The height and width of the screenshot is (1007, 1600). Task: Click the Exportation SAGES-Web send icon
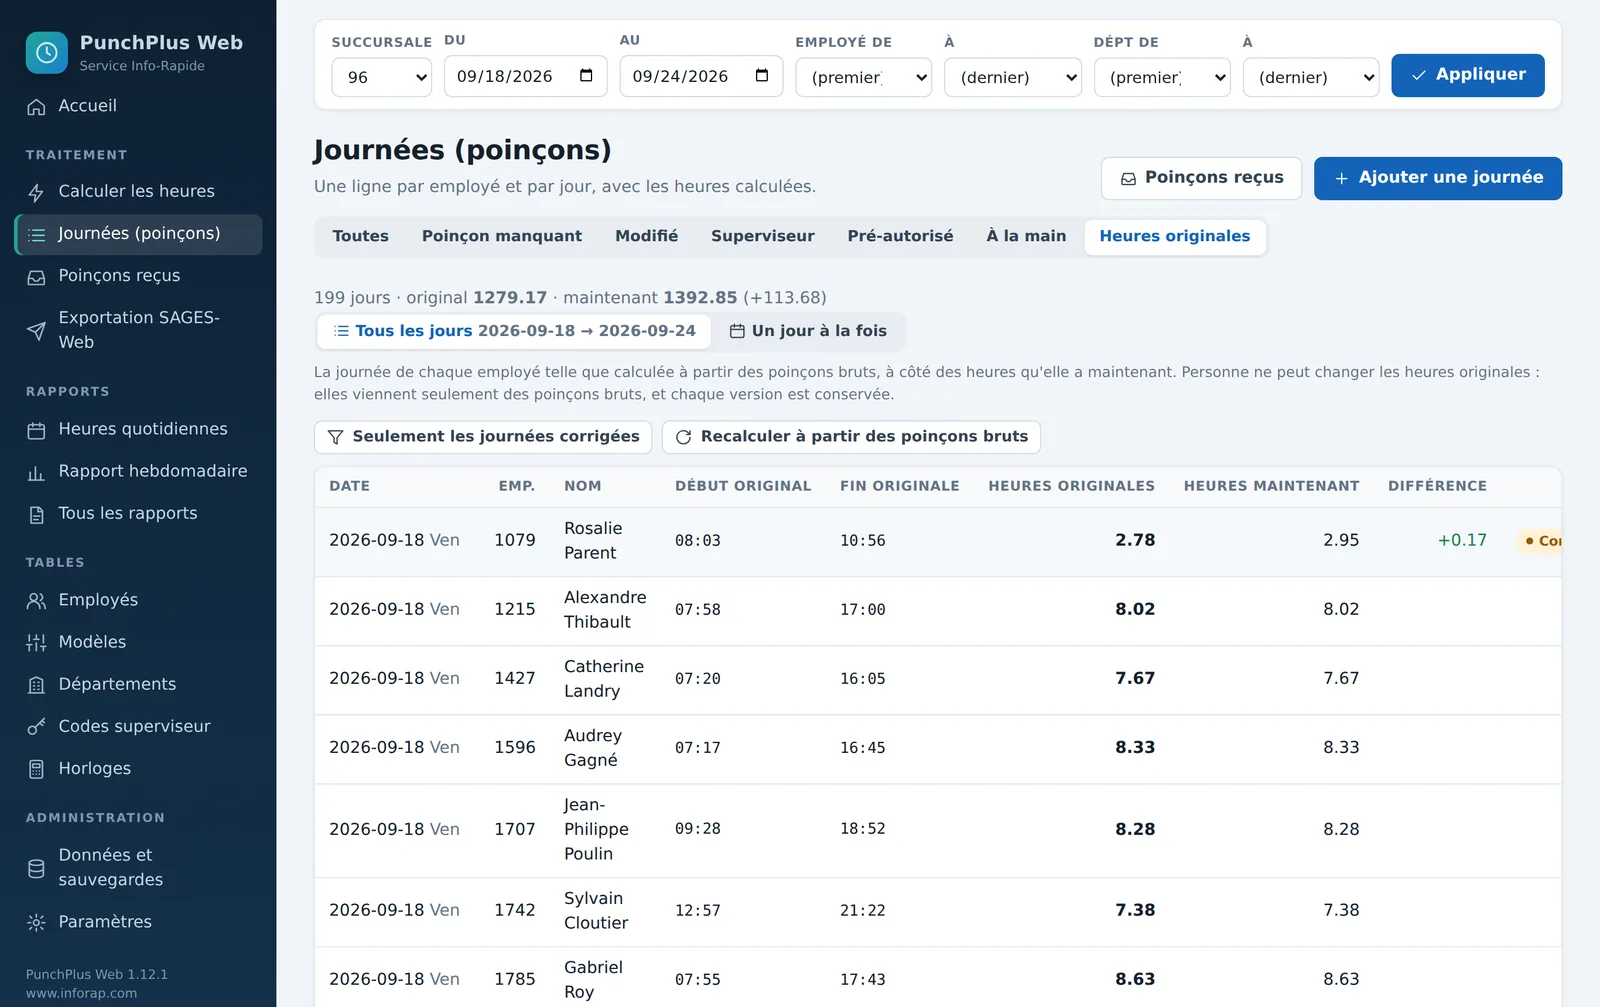pyautogui.click(x=36, y=331)
